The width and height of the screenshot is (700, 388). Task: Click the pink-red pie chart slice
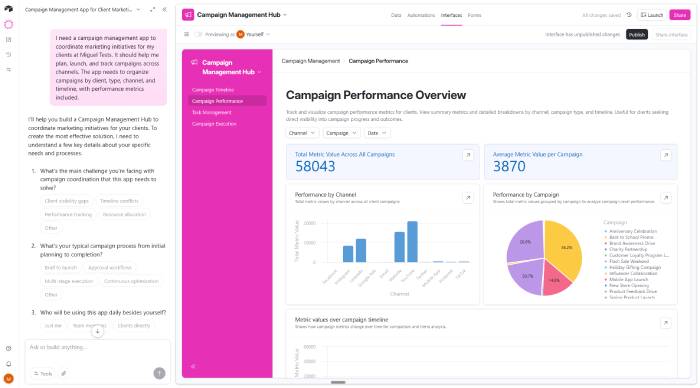click(555, 280)
